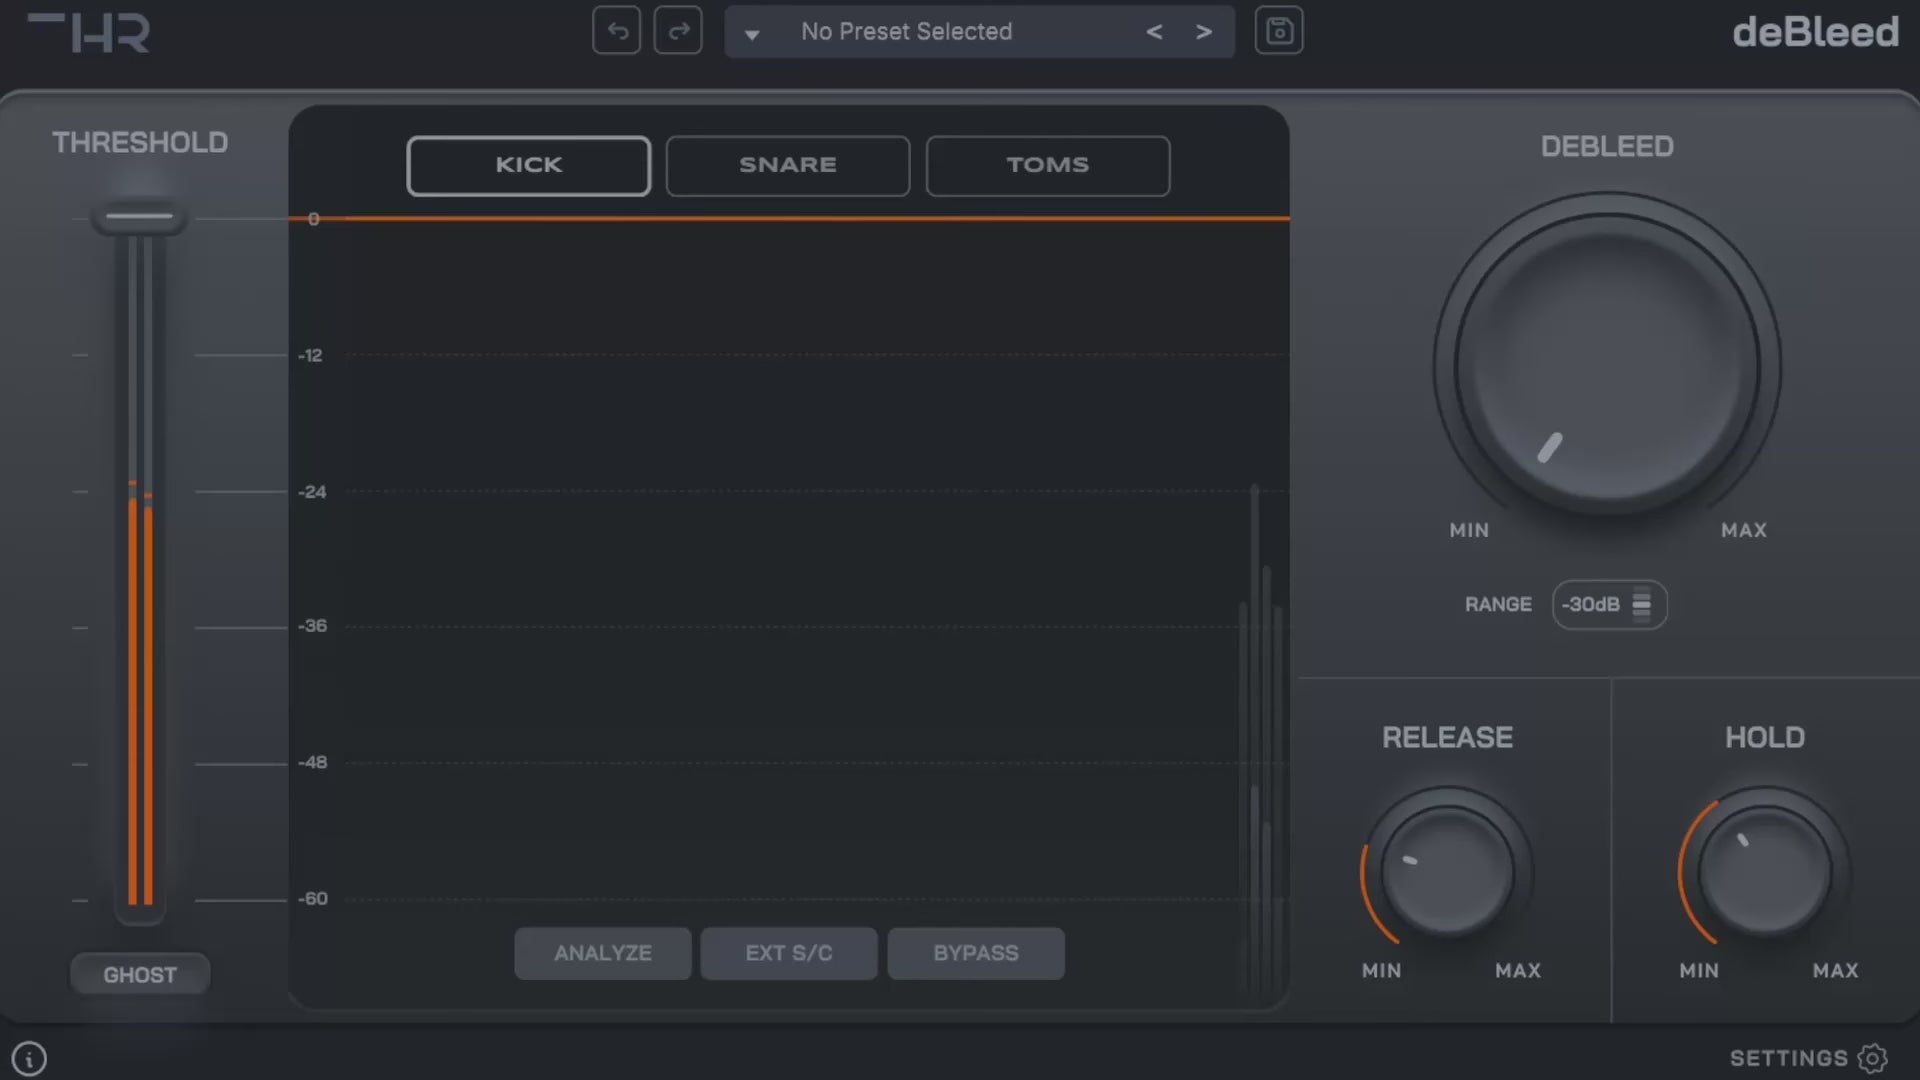The image size is (1920, 1080).
Task: Open the info icon at bottom left
Action: pos(29,1058)
